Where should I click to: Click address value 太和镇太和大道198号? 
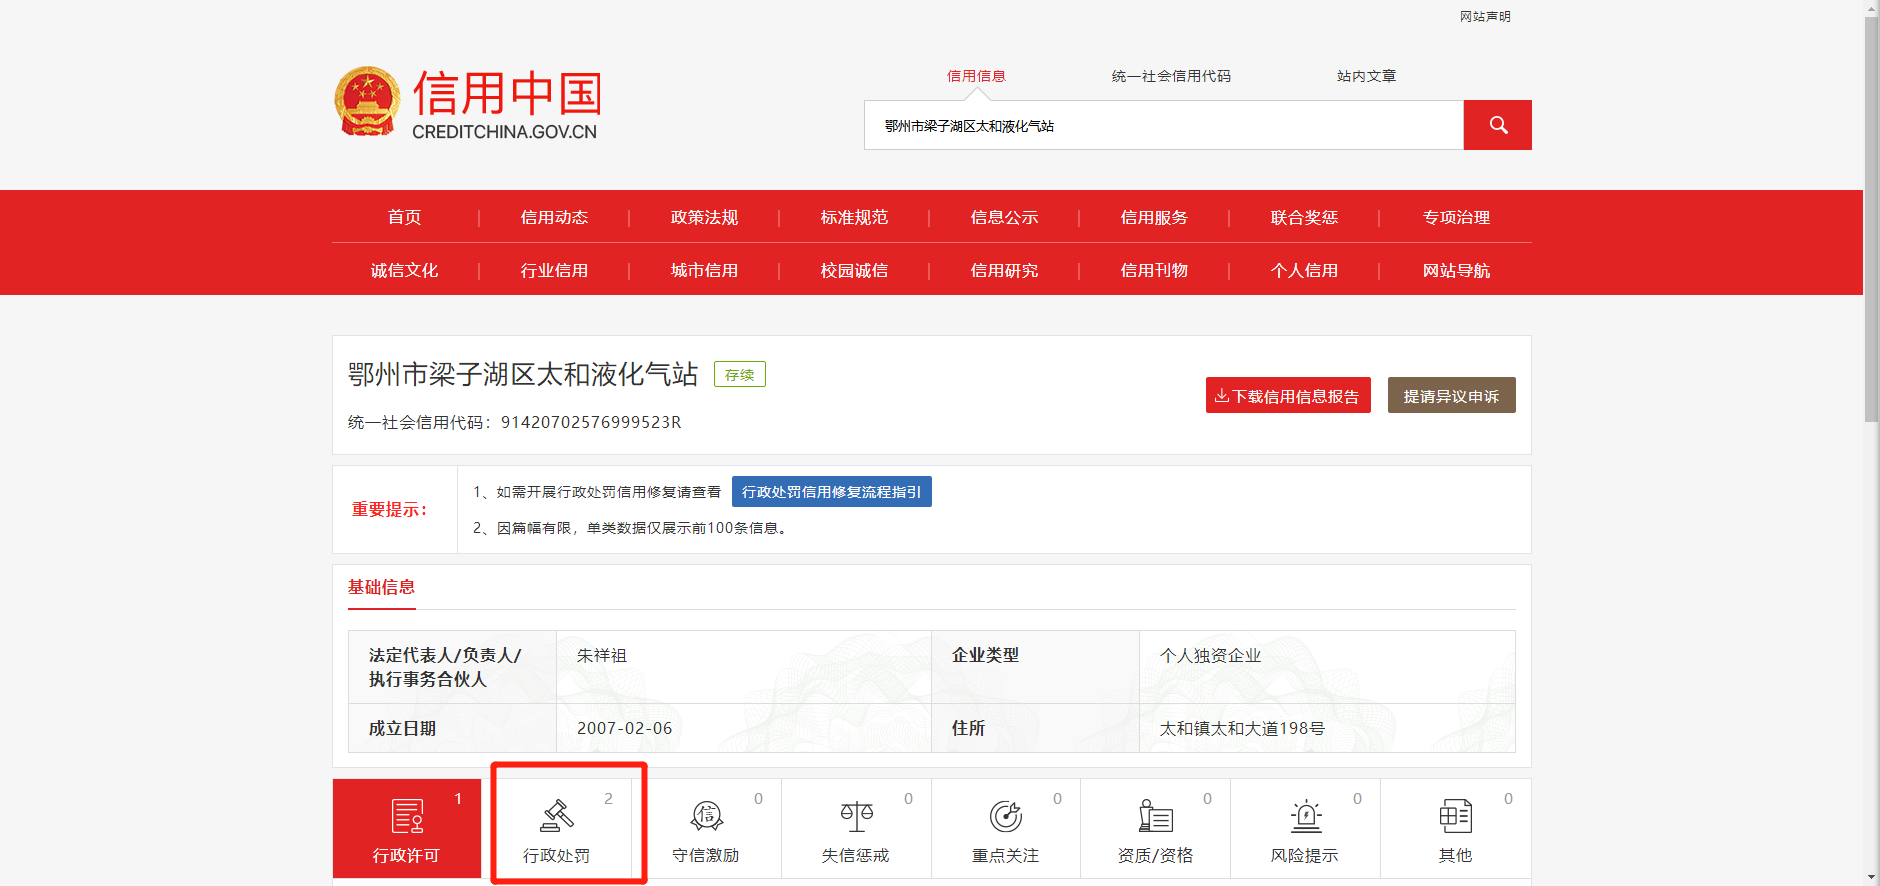pos(1242,728)
